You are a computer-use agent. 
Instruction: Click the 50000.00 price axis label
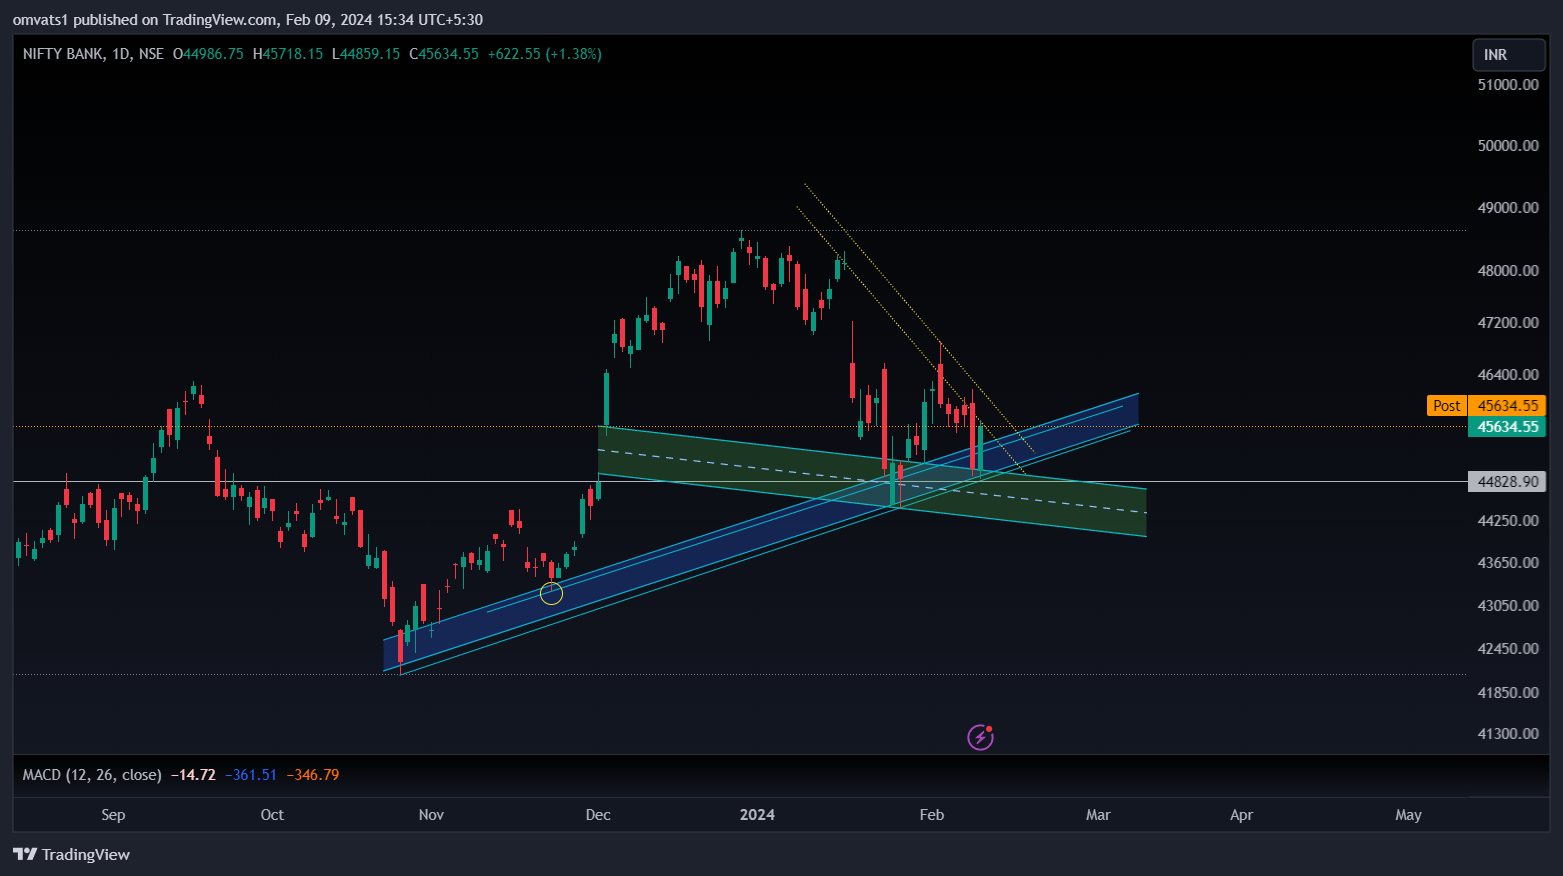coord(1508,145)
